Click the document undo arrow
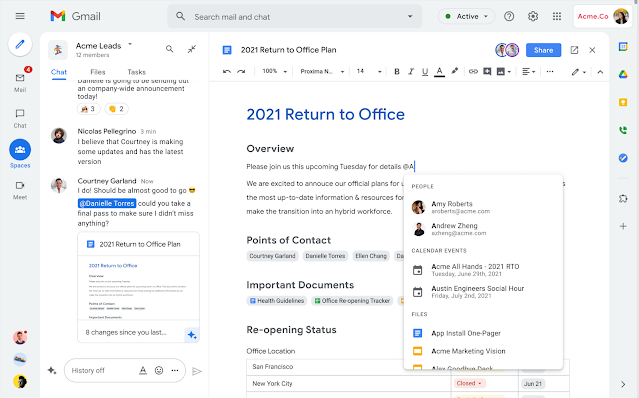Viewport: 639px width, 398px height. click(227, 72)
